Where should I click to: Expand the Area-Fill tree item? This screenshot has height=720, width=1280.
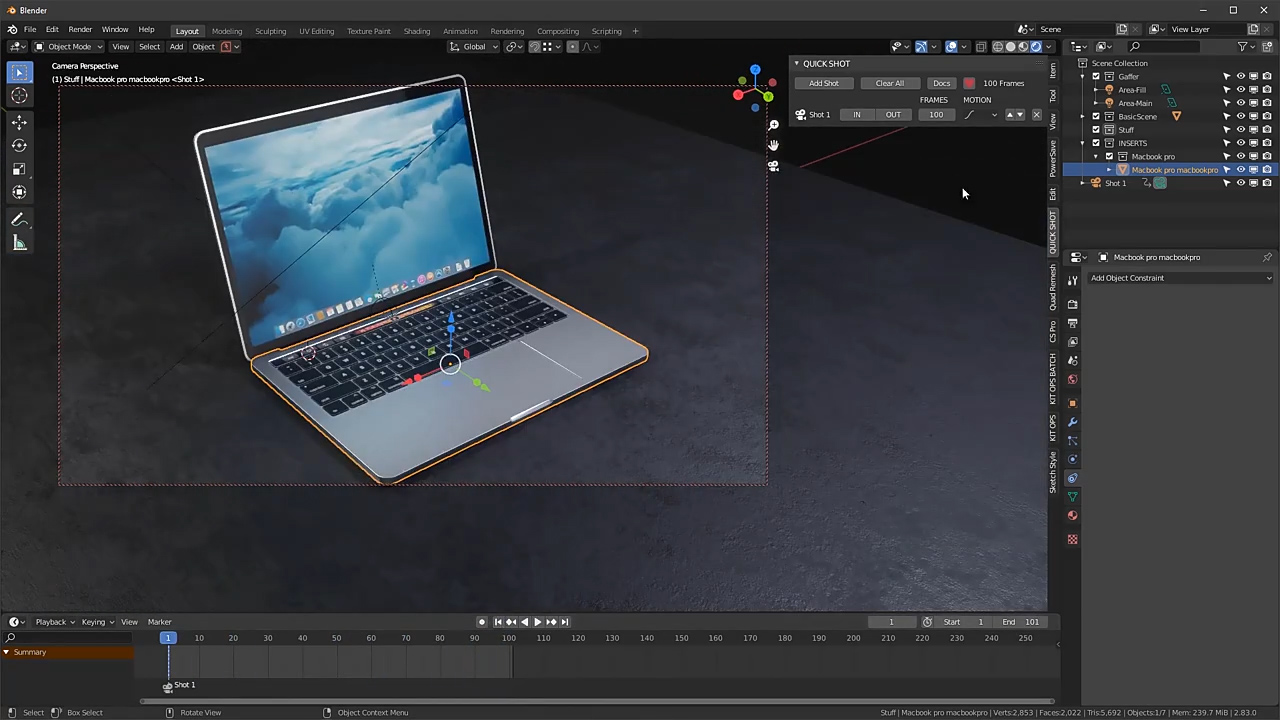pyautogui.click(x=1097, y=90)
